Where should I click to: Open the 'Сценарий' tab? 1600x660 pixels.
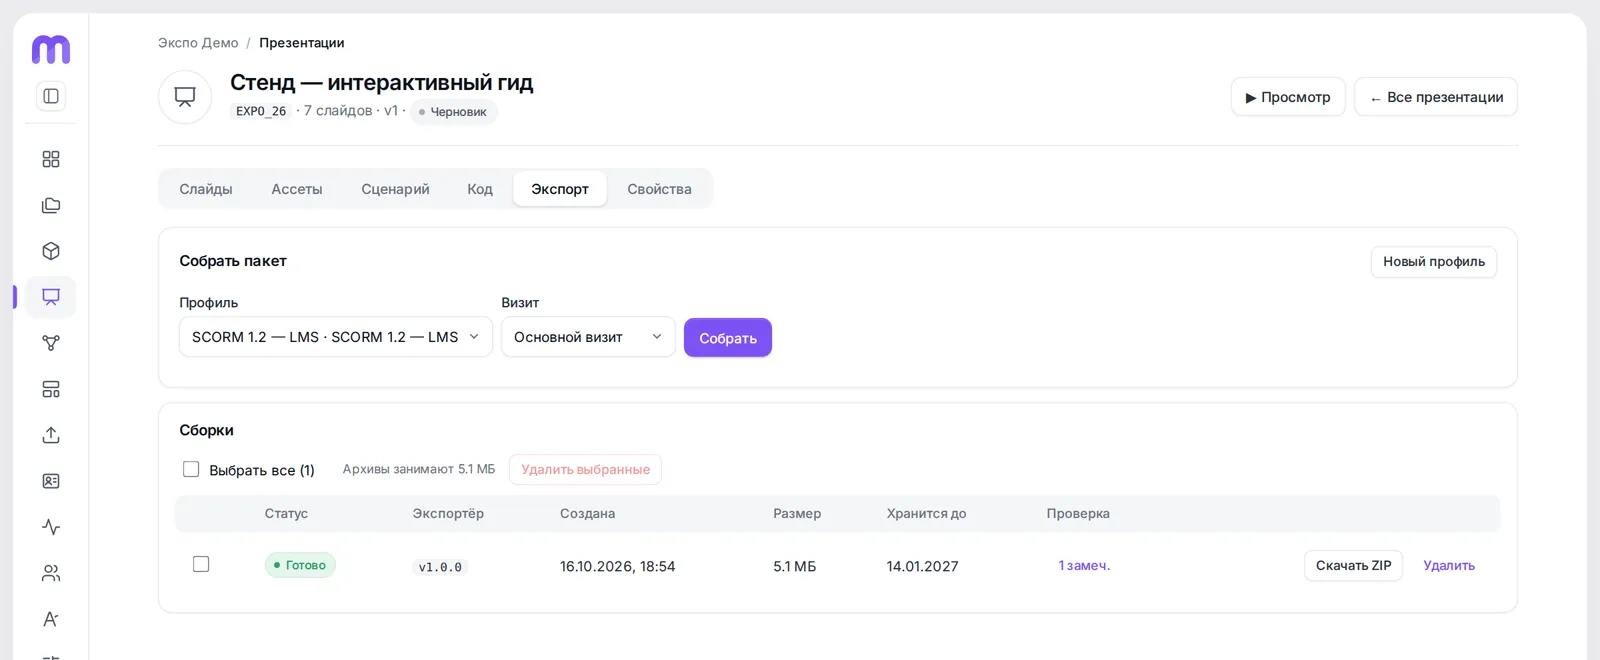click(395, 189)
